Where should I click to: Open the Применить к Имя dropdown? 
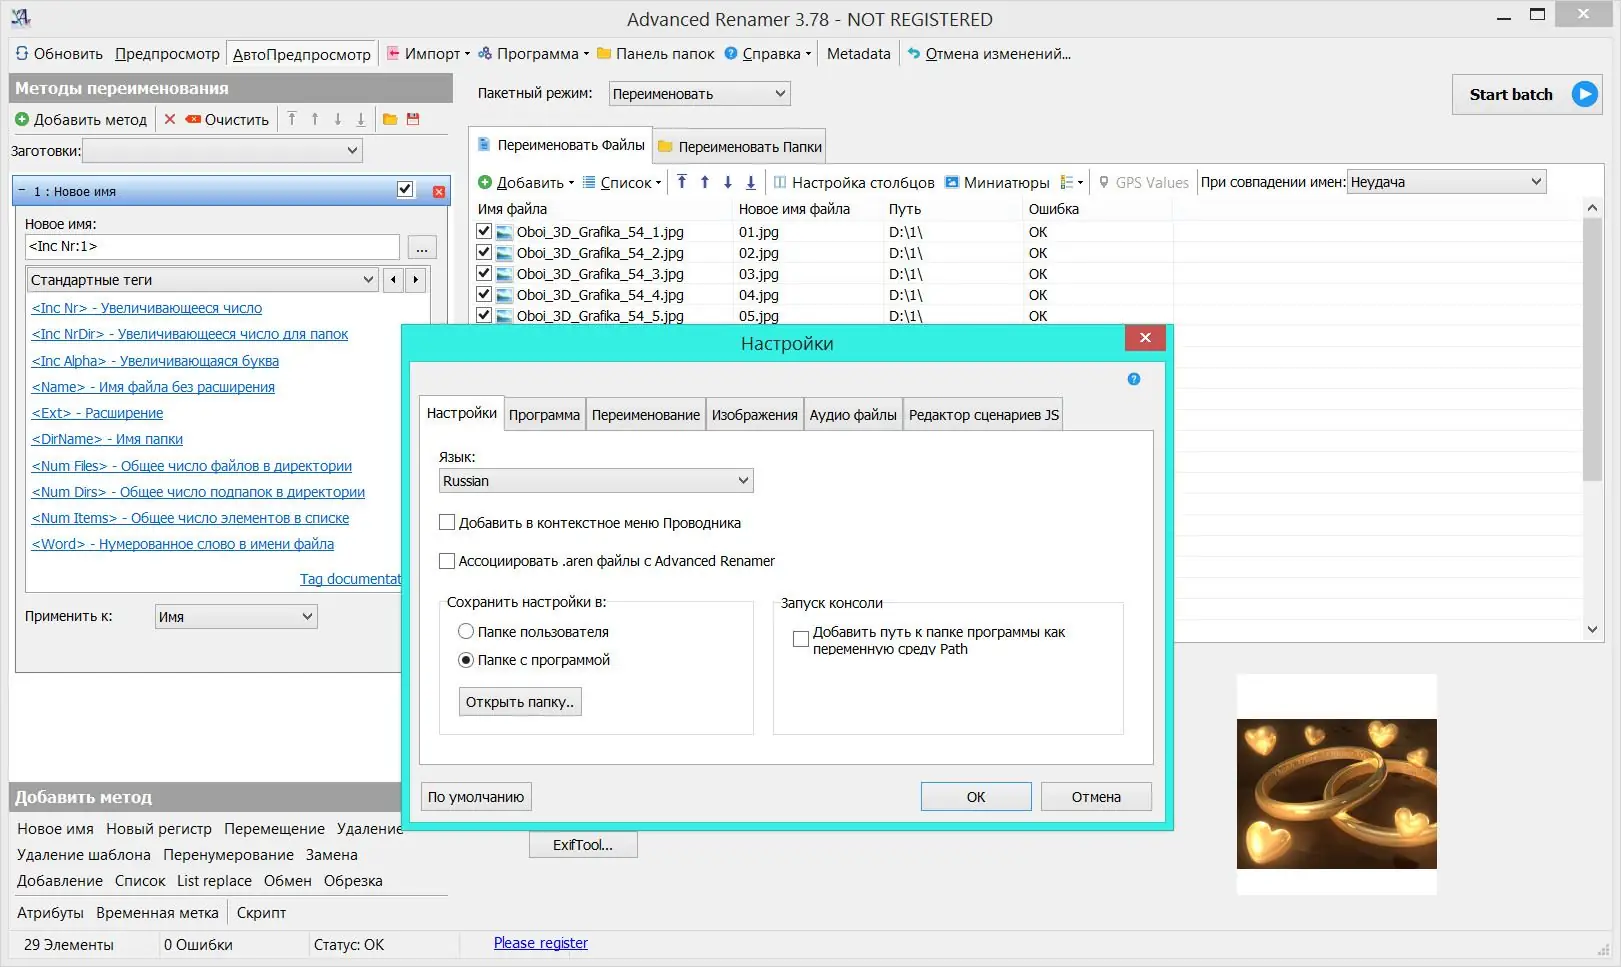pos(236,617)
